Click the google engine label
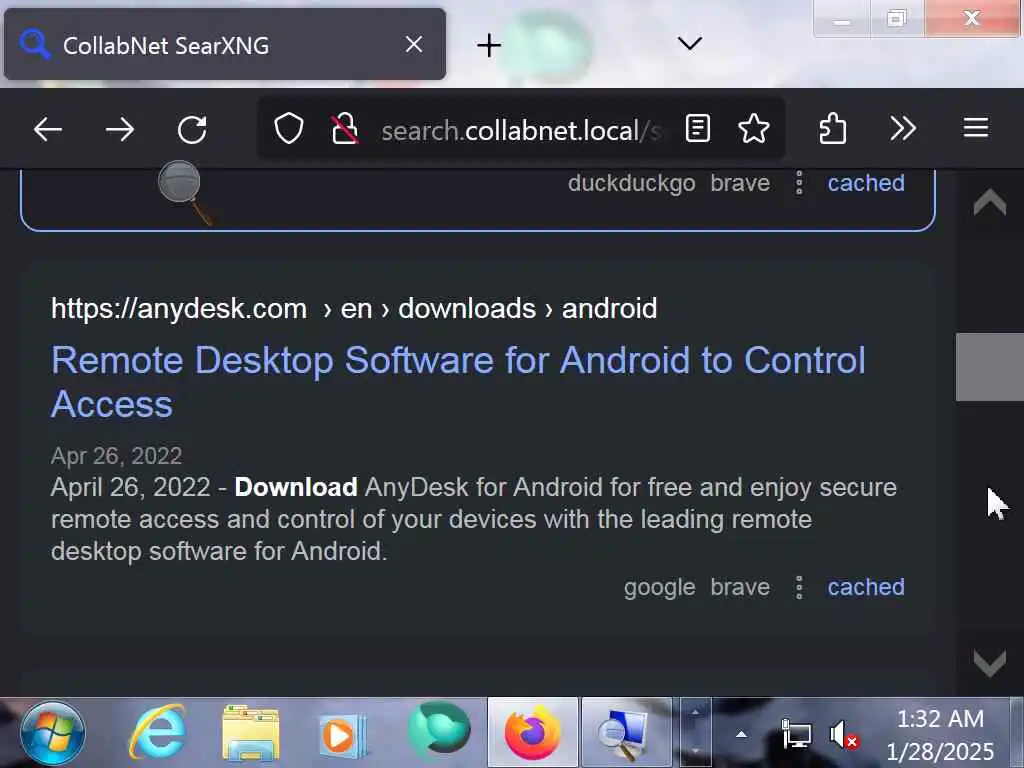The height and width of the screenshot is (768, 1024). click(659, 588)
